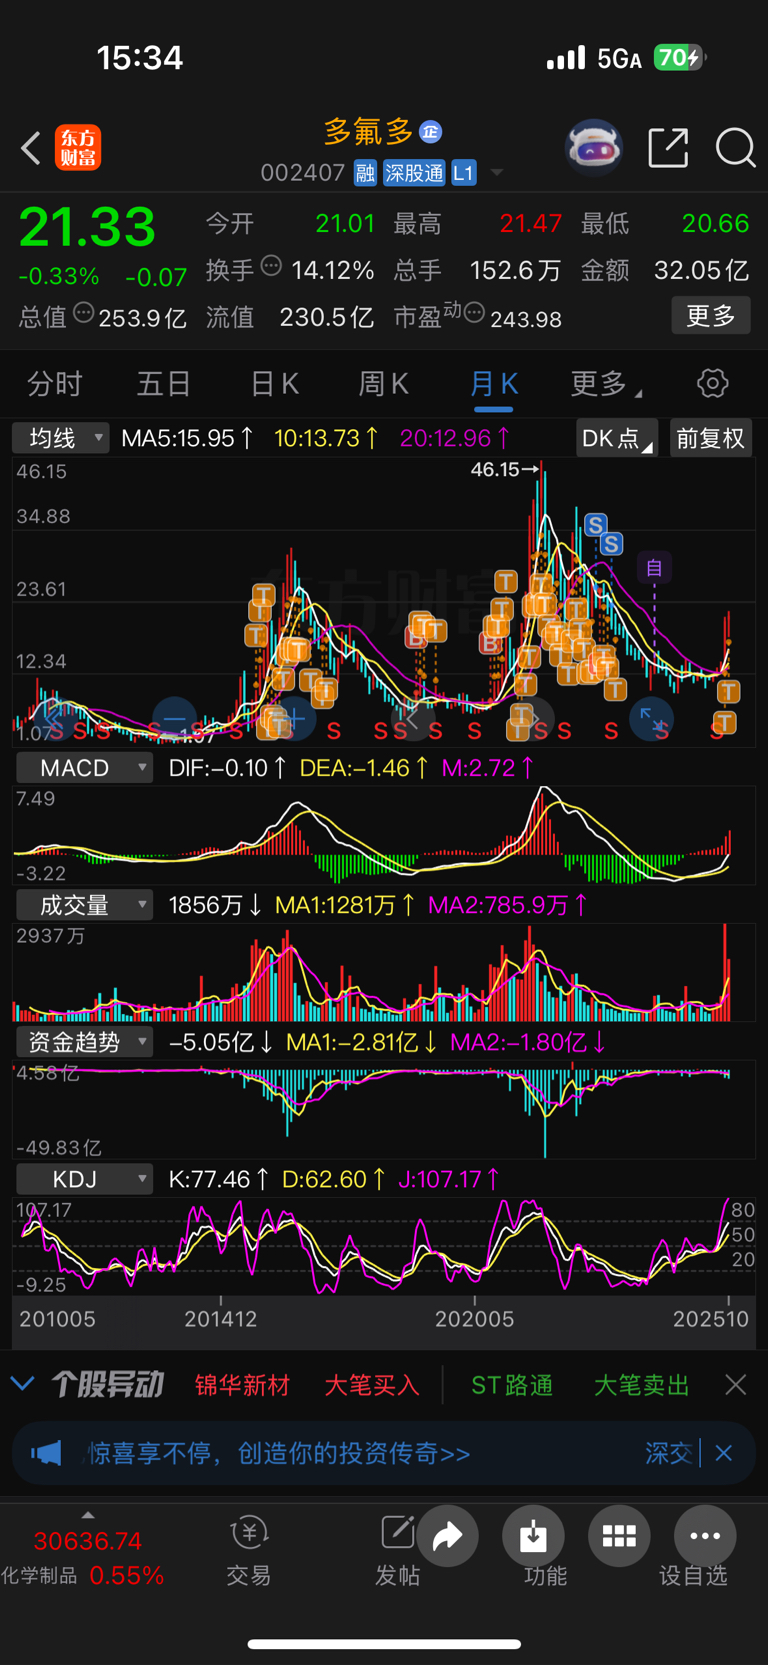769x1665 pixels.
Task: Open the 资金趋势 indicator dropdown
Action: [84, 1042]
